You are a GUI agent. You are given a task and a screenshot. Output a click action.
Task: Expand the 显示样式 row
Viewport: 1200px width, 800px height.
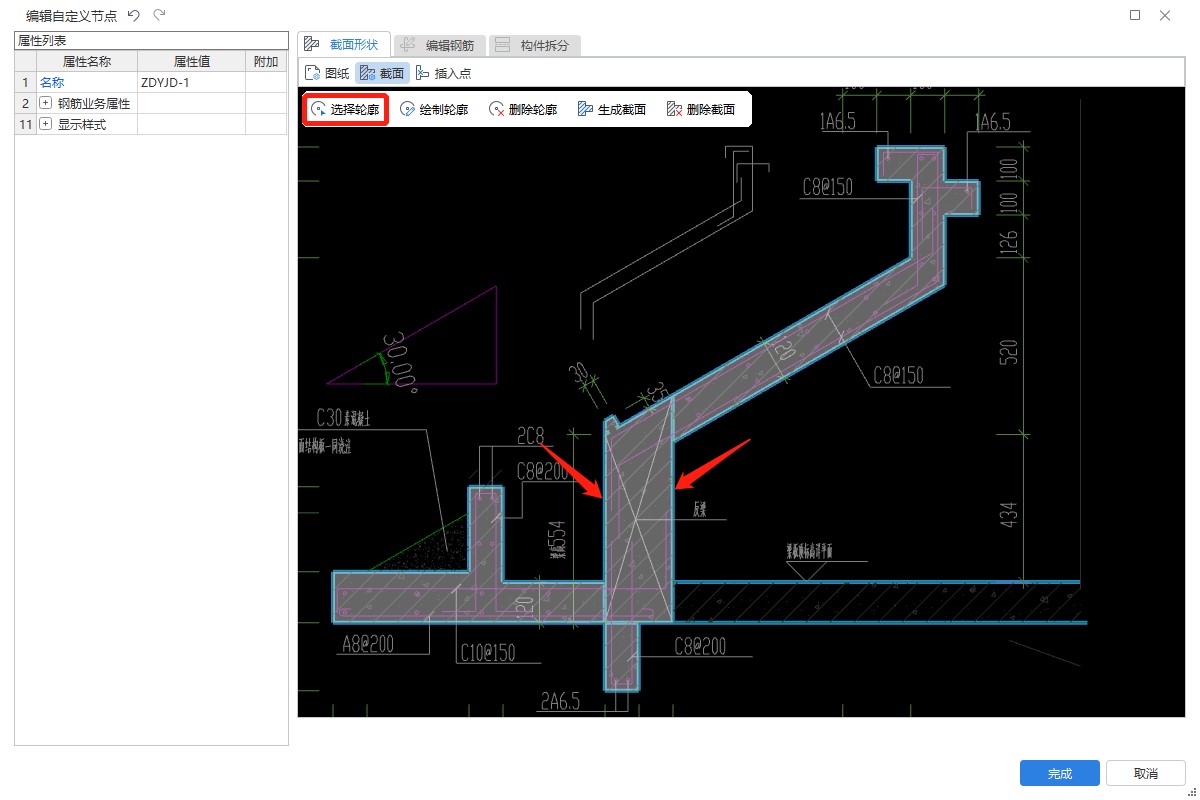(x=45, y=124)
